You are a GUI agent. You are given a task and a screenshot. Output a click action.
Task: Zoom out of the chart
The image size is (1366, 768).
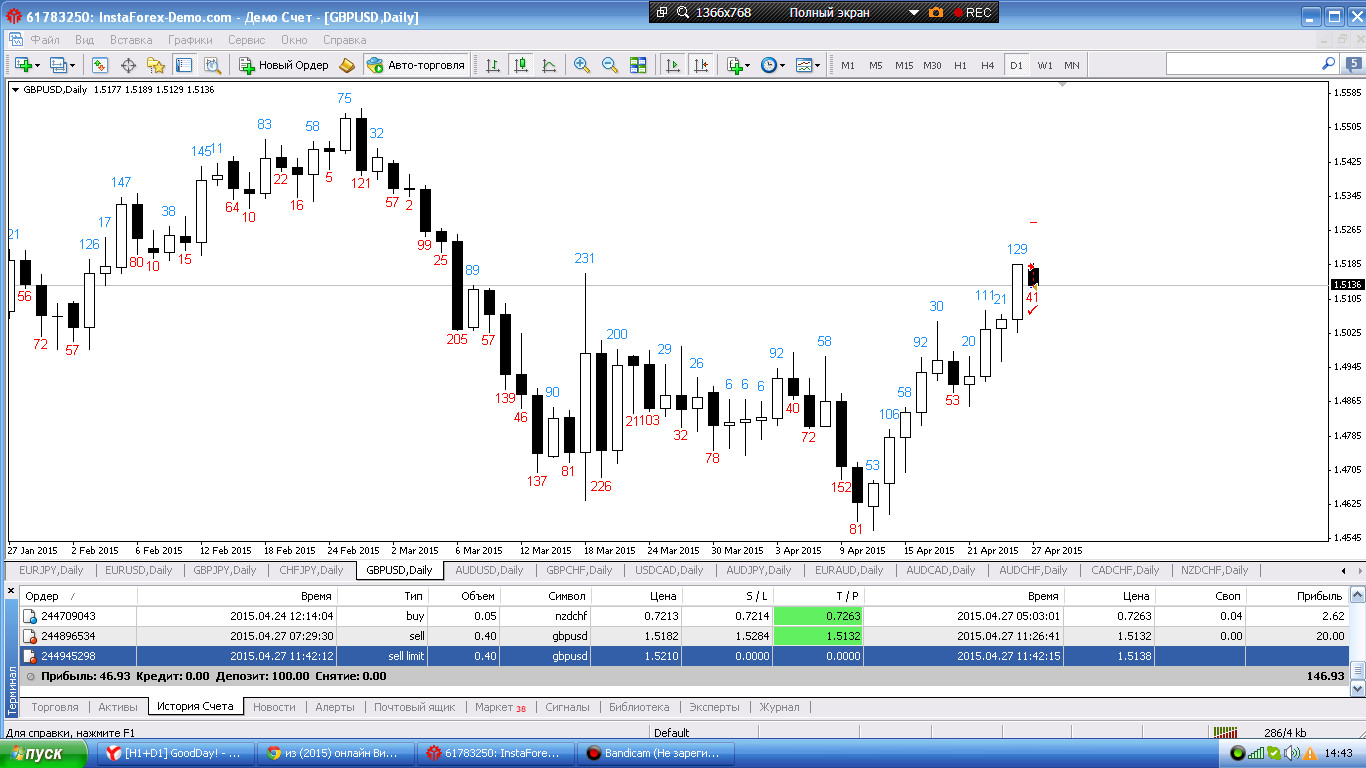pos(610,65)
